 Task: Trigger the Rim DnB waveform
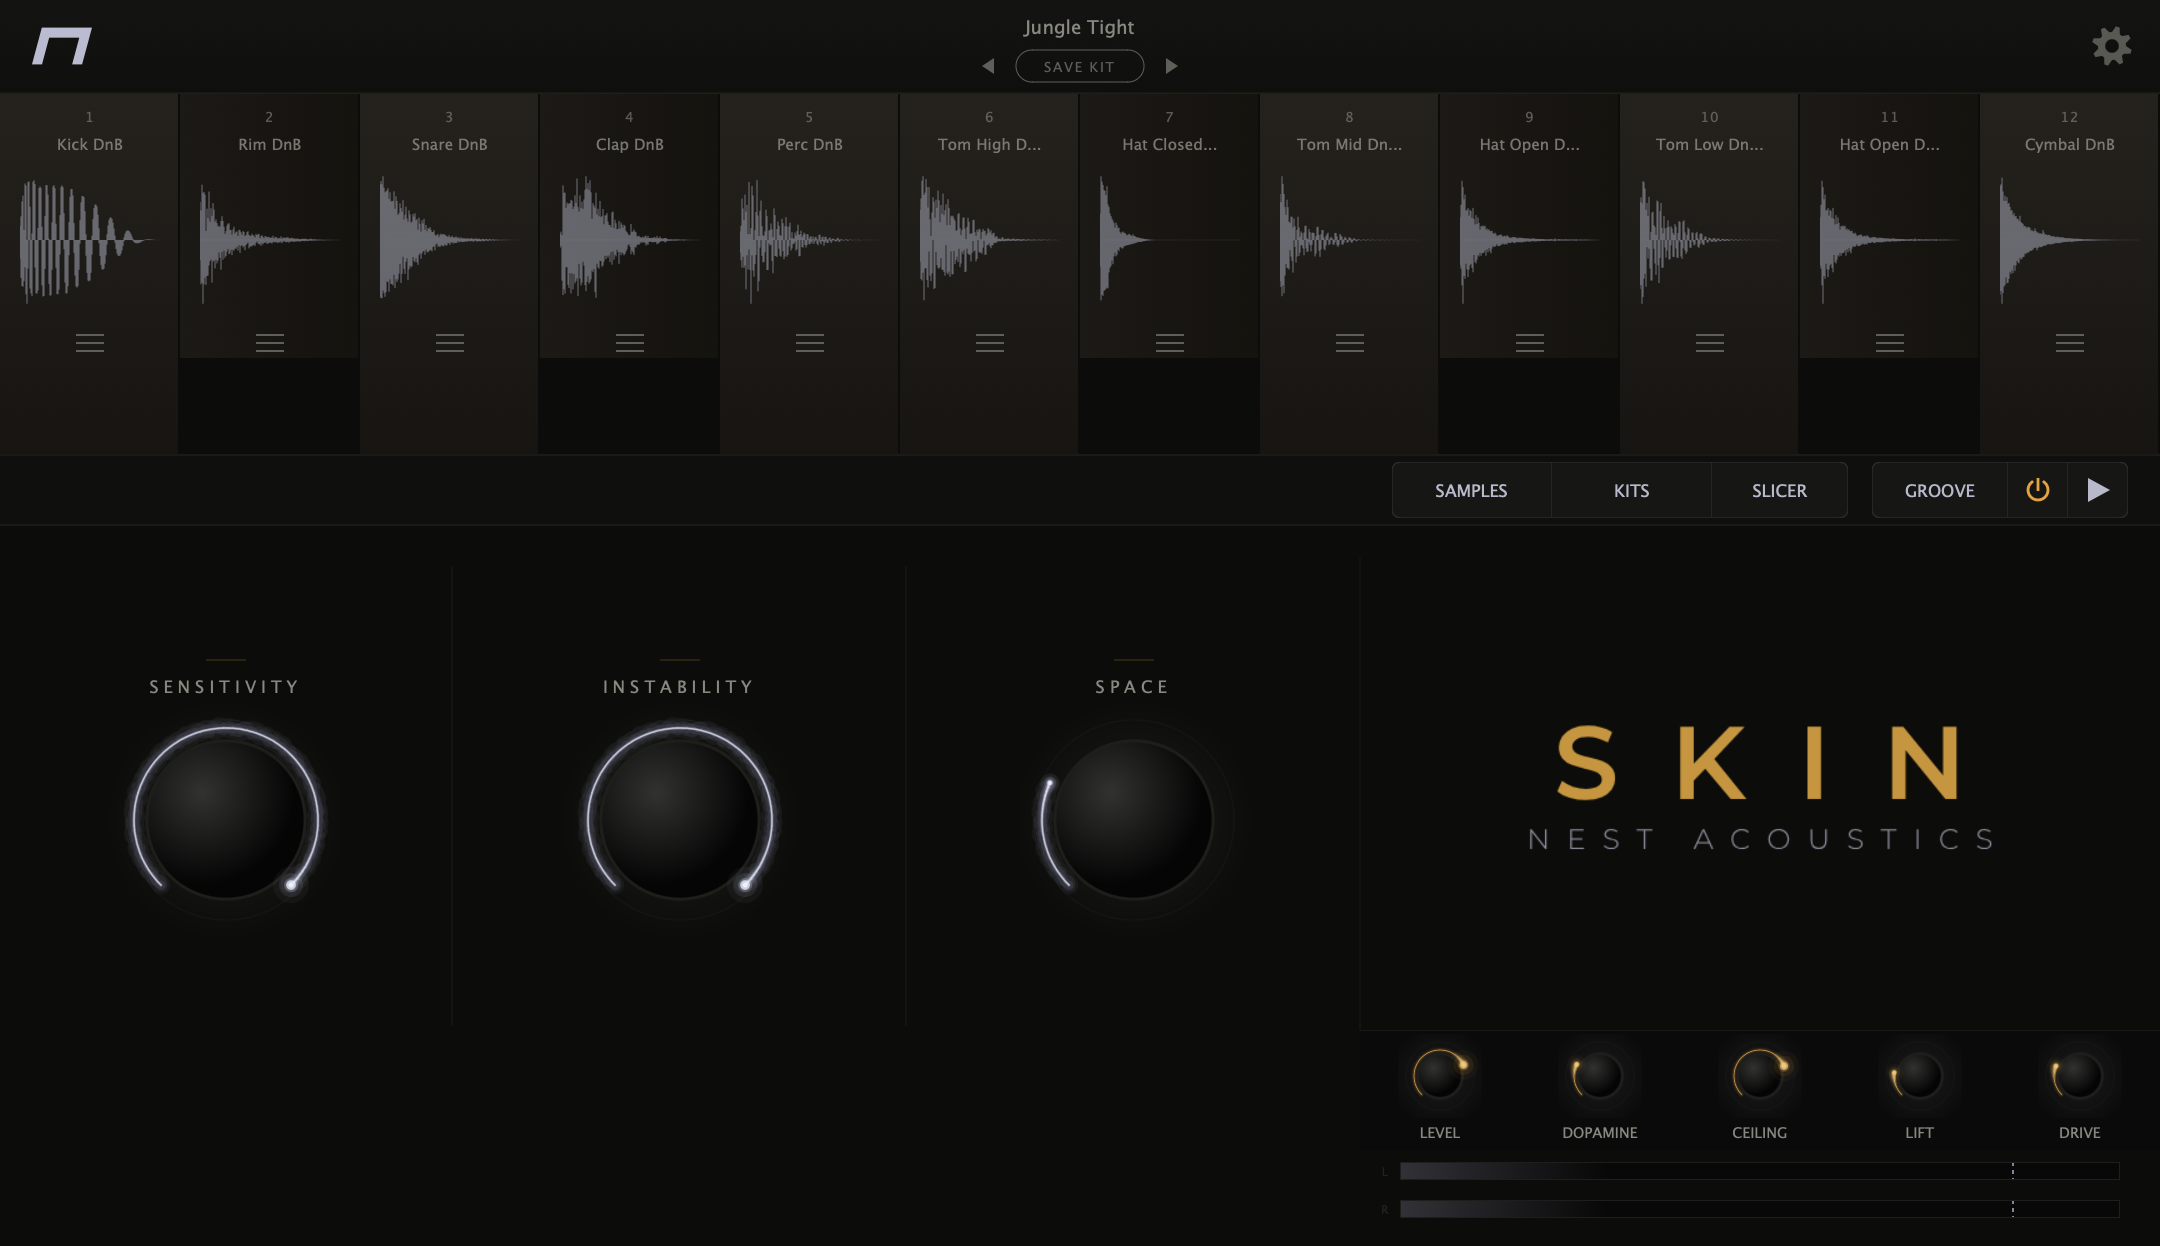coord(270,240)
